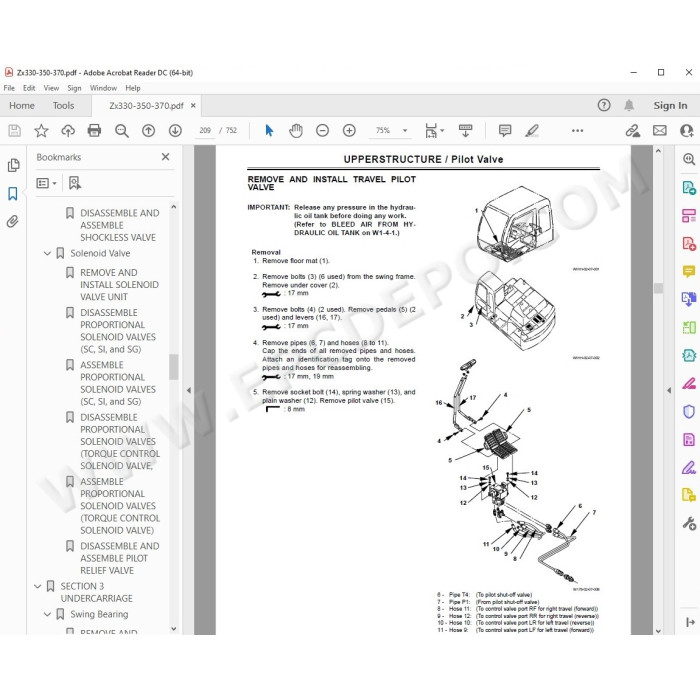Go to next page arrow
This screenshot has width=700, height=700.
(x=175, y=130)
